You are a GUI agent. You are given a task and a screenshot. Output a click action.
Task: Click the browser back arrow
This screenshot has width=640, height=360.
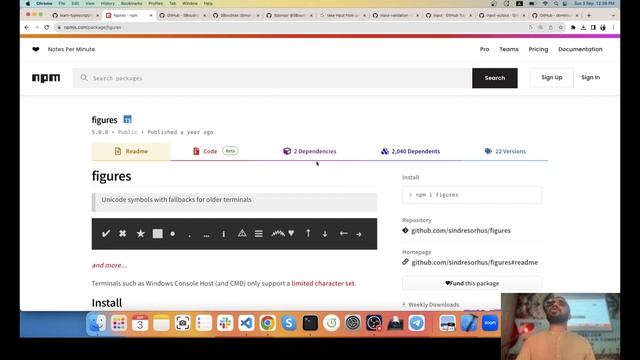pyautogui.click(x=27, y=27)
